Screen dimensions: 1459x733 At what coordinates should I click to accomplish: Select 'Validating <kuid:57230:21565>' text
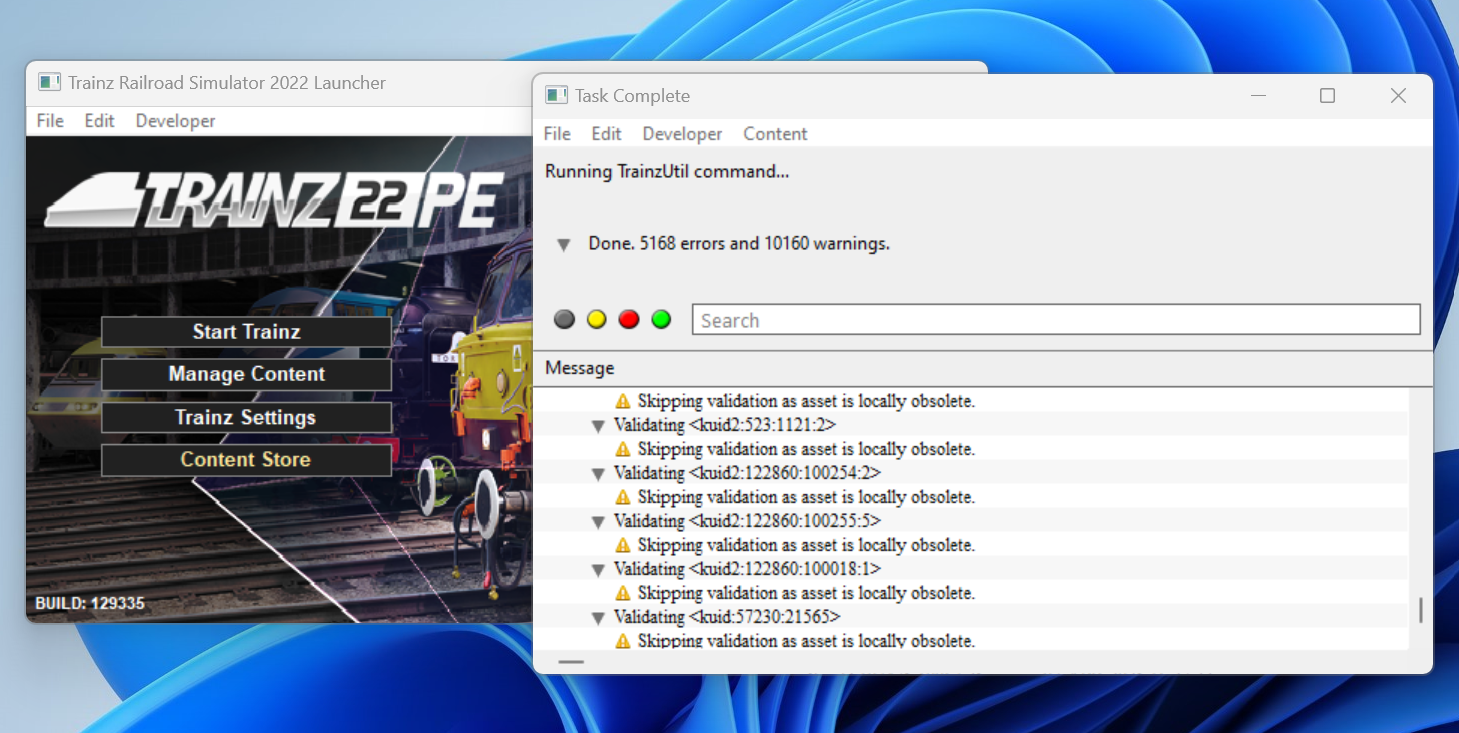[x=727, y=617]
